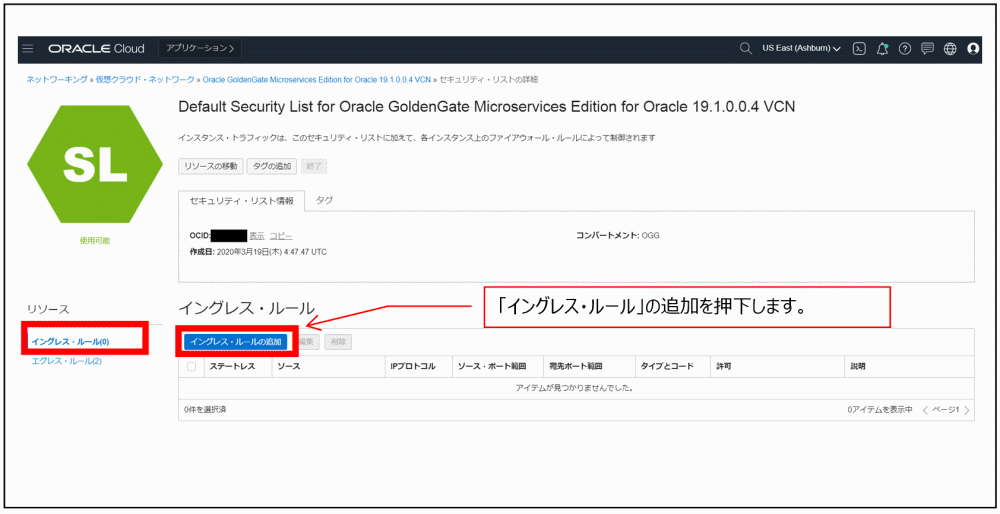Click タグの追加 button
1000x514 pixels.
pyautogui.click(x=272, y=166)
